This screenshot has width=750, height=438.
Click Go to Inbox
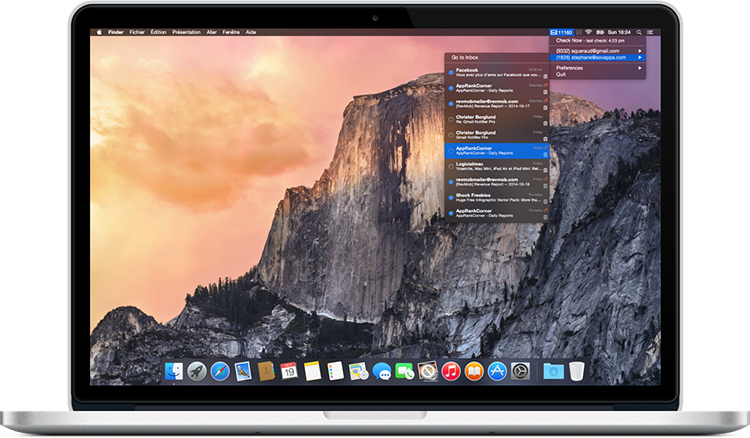coord(467,57)
